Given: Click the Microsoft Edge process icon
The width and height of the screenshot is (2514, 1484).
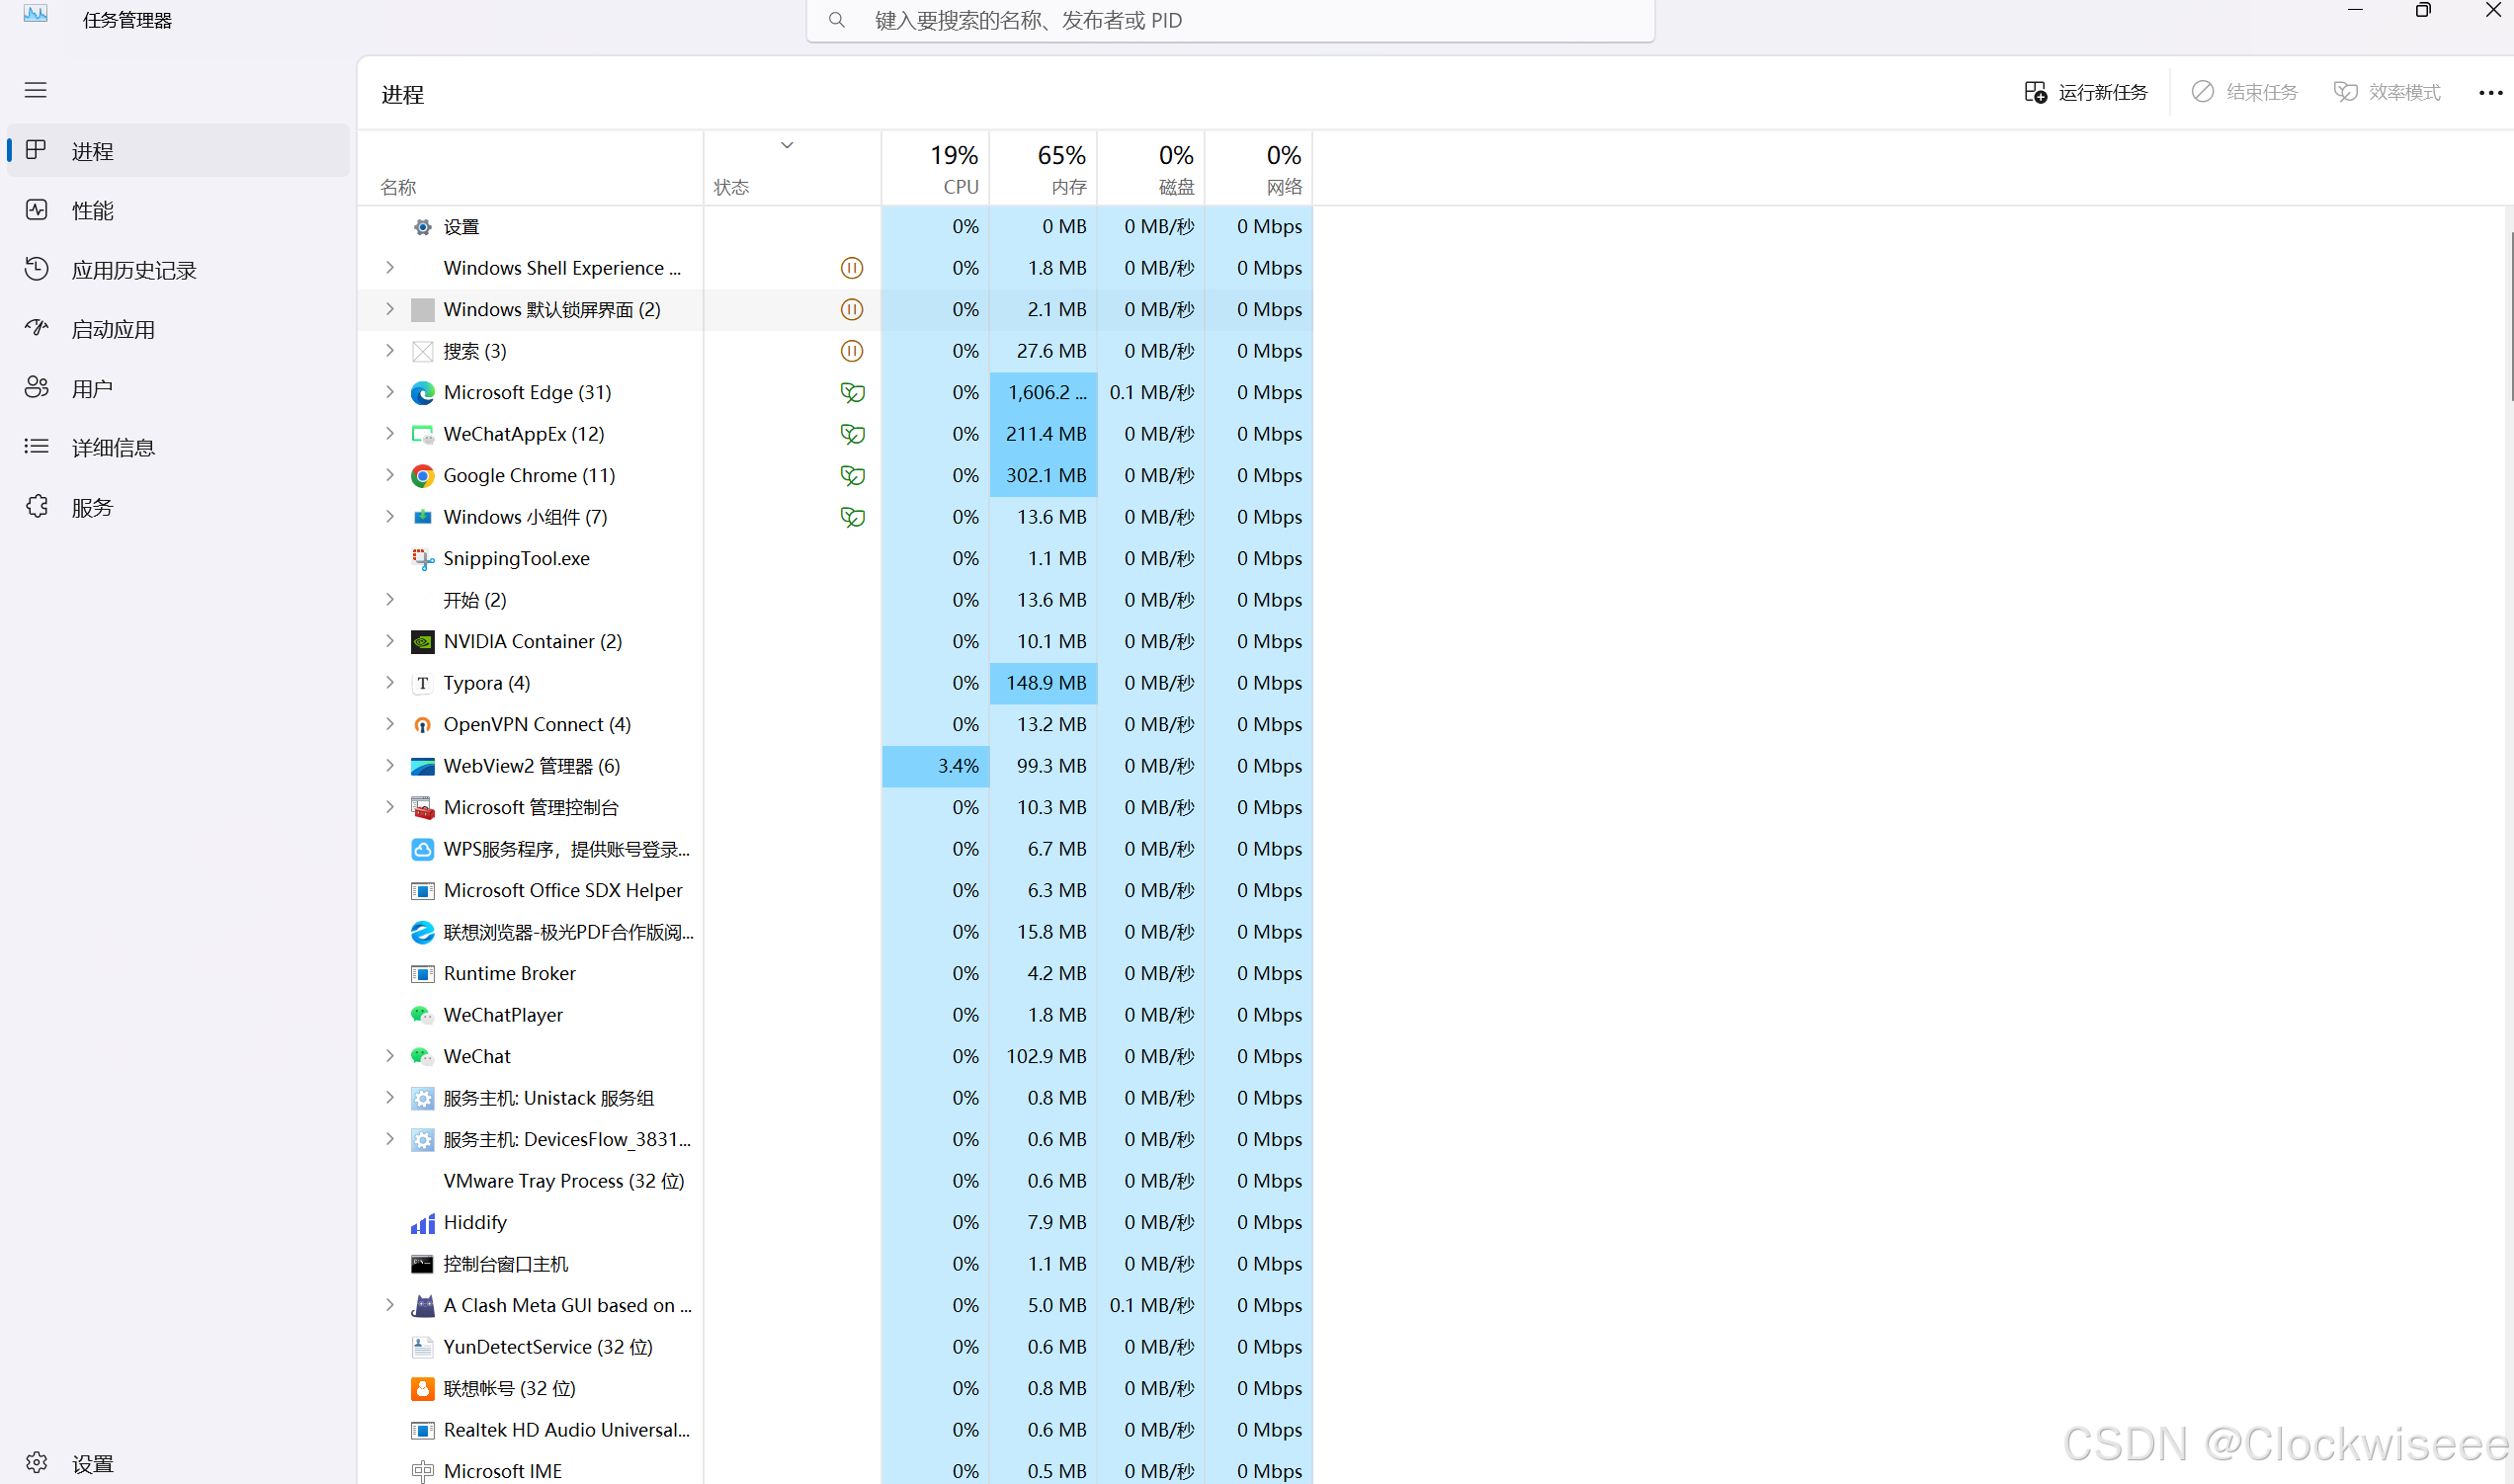Looking at the screenshot, I should point(422,393).
